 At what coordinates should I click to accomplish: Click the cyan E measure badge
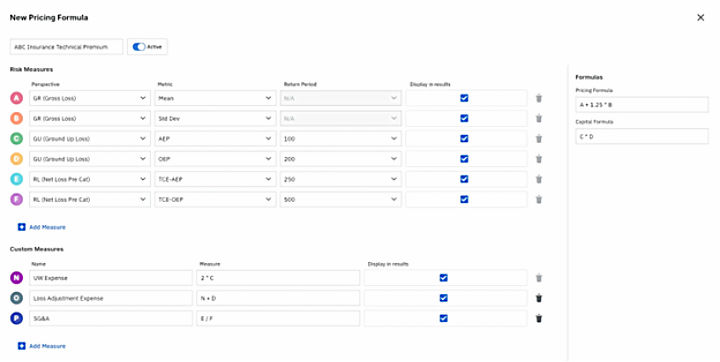(17, 179)
